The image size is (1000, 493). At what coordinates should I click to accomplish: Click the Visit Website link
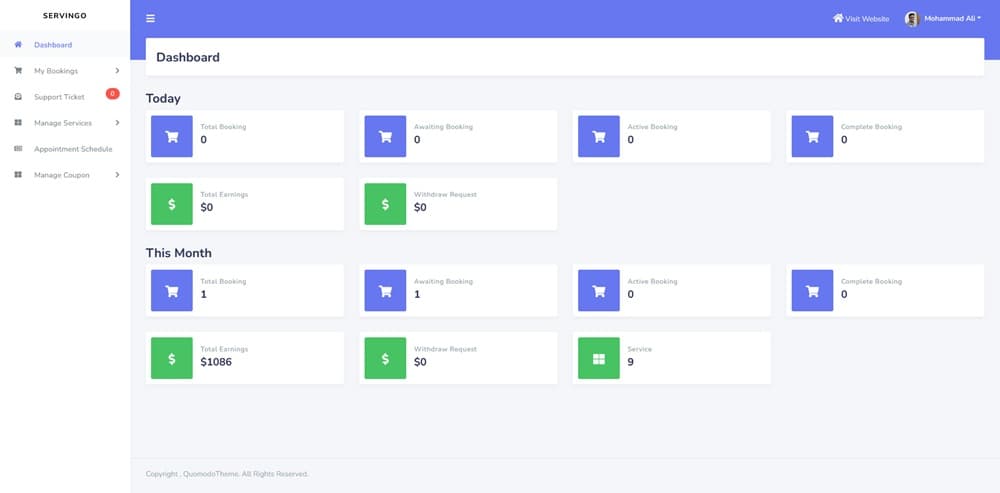861,19
